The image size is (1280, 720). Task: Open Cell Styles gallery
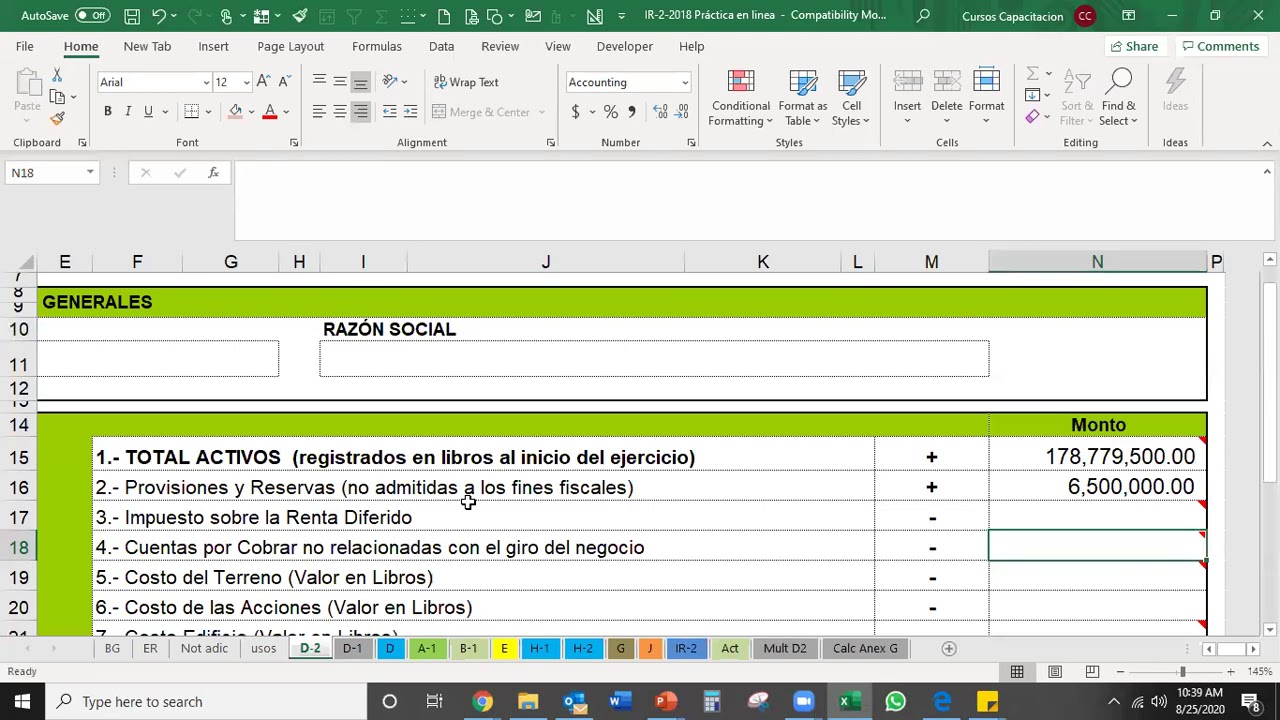(x=852, y=98)
